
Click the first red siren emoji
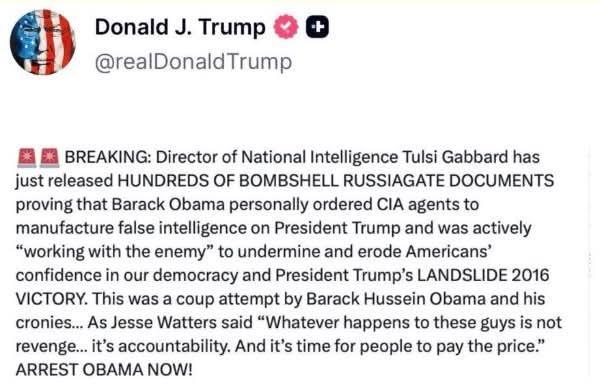pos(27,158)
